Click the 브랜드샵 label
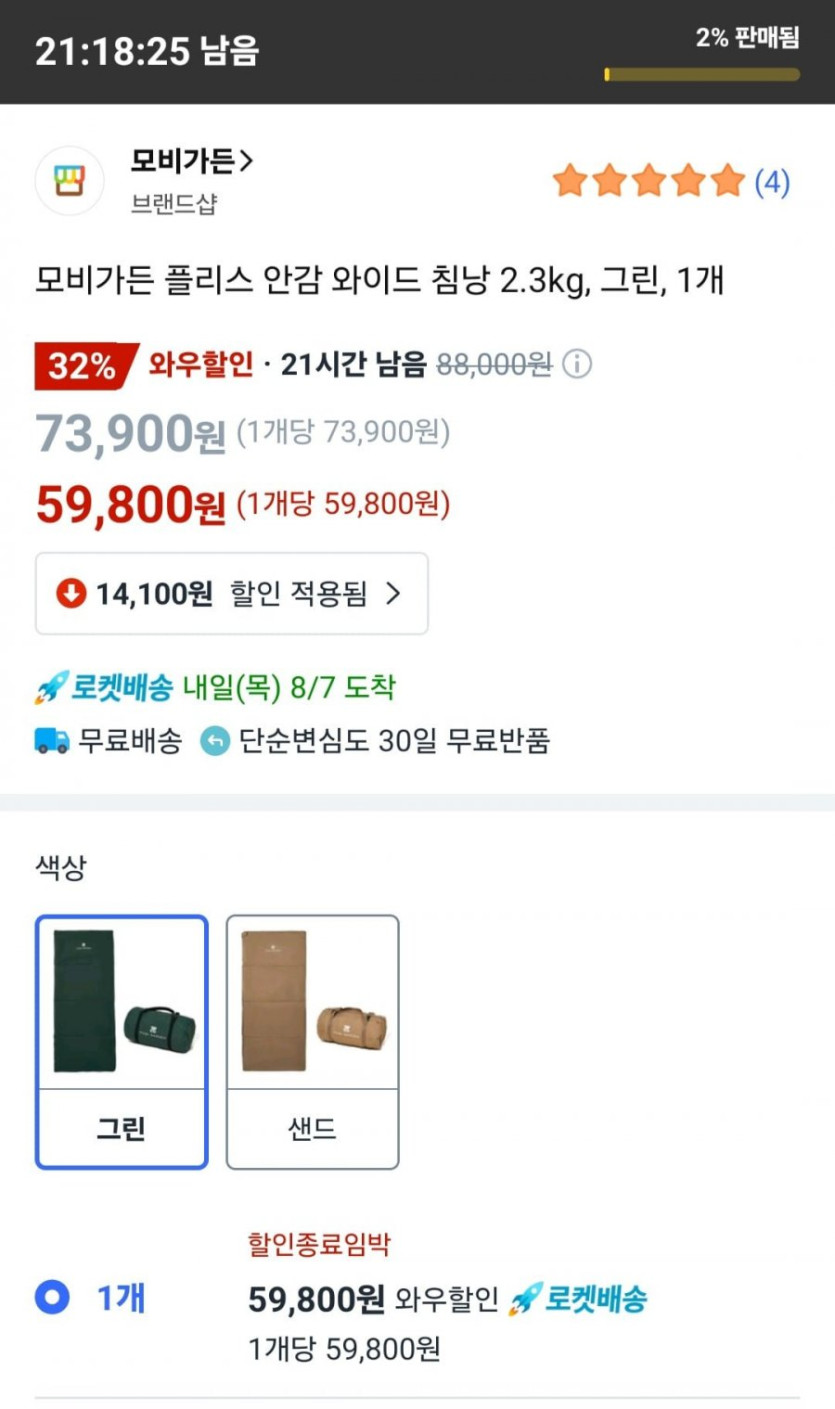This screenshot has width=835, height=1409. [x=174, y=204]
